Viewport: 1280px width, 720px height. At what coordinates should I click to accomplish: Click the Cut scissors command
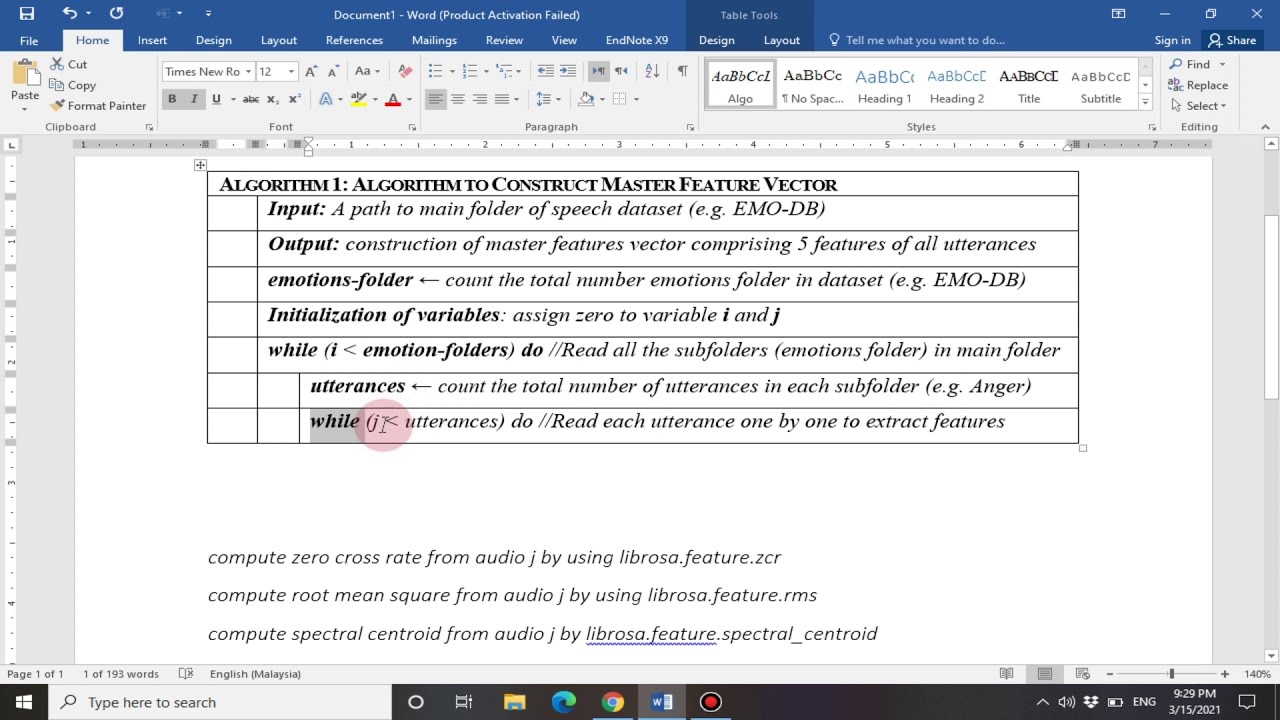click(x=68, y=64)
